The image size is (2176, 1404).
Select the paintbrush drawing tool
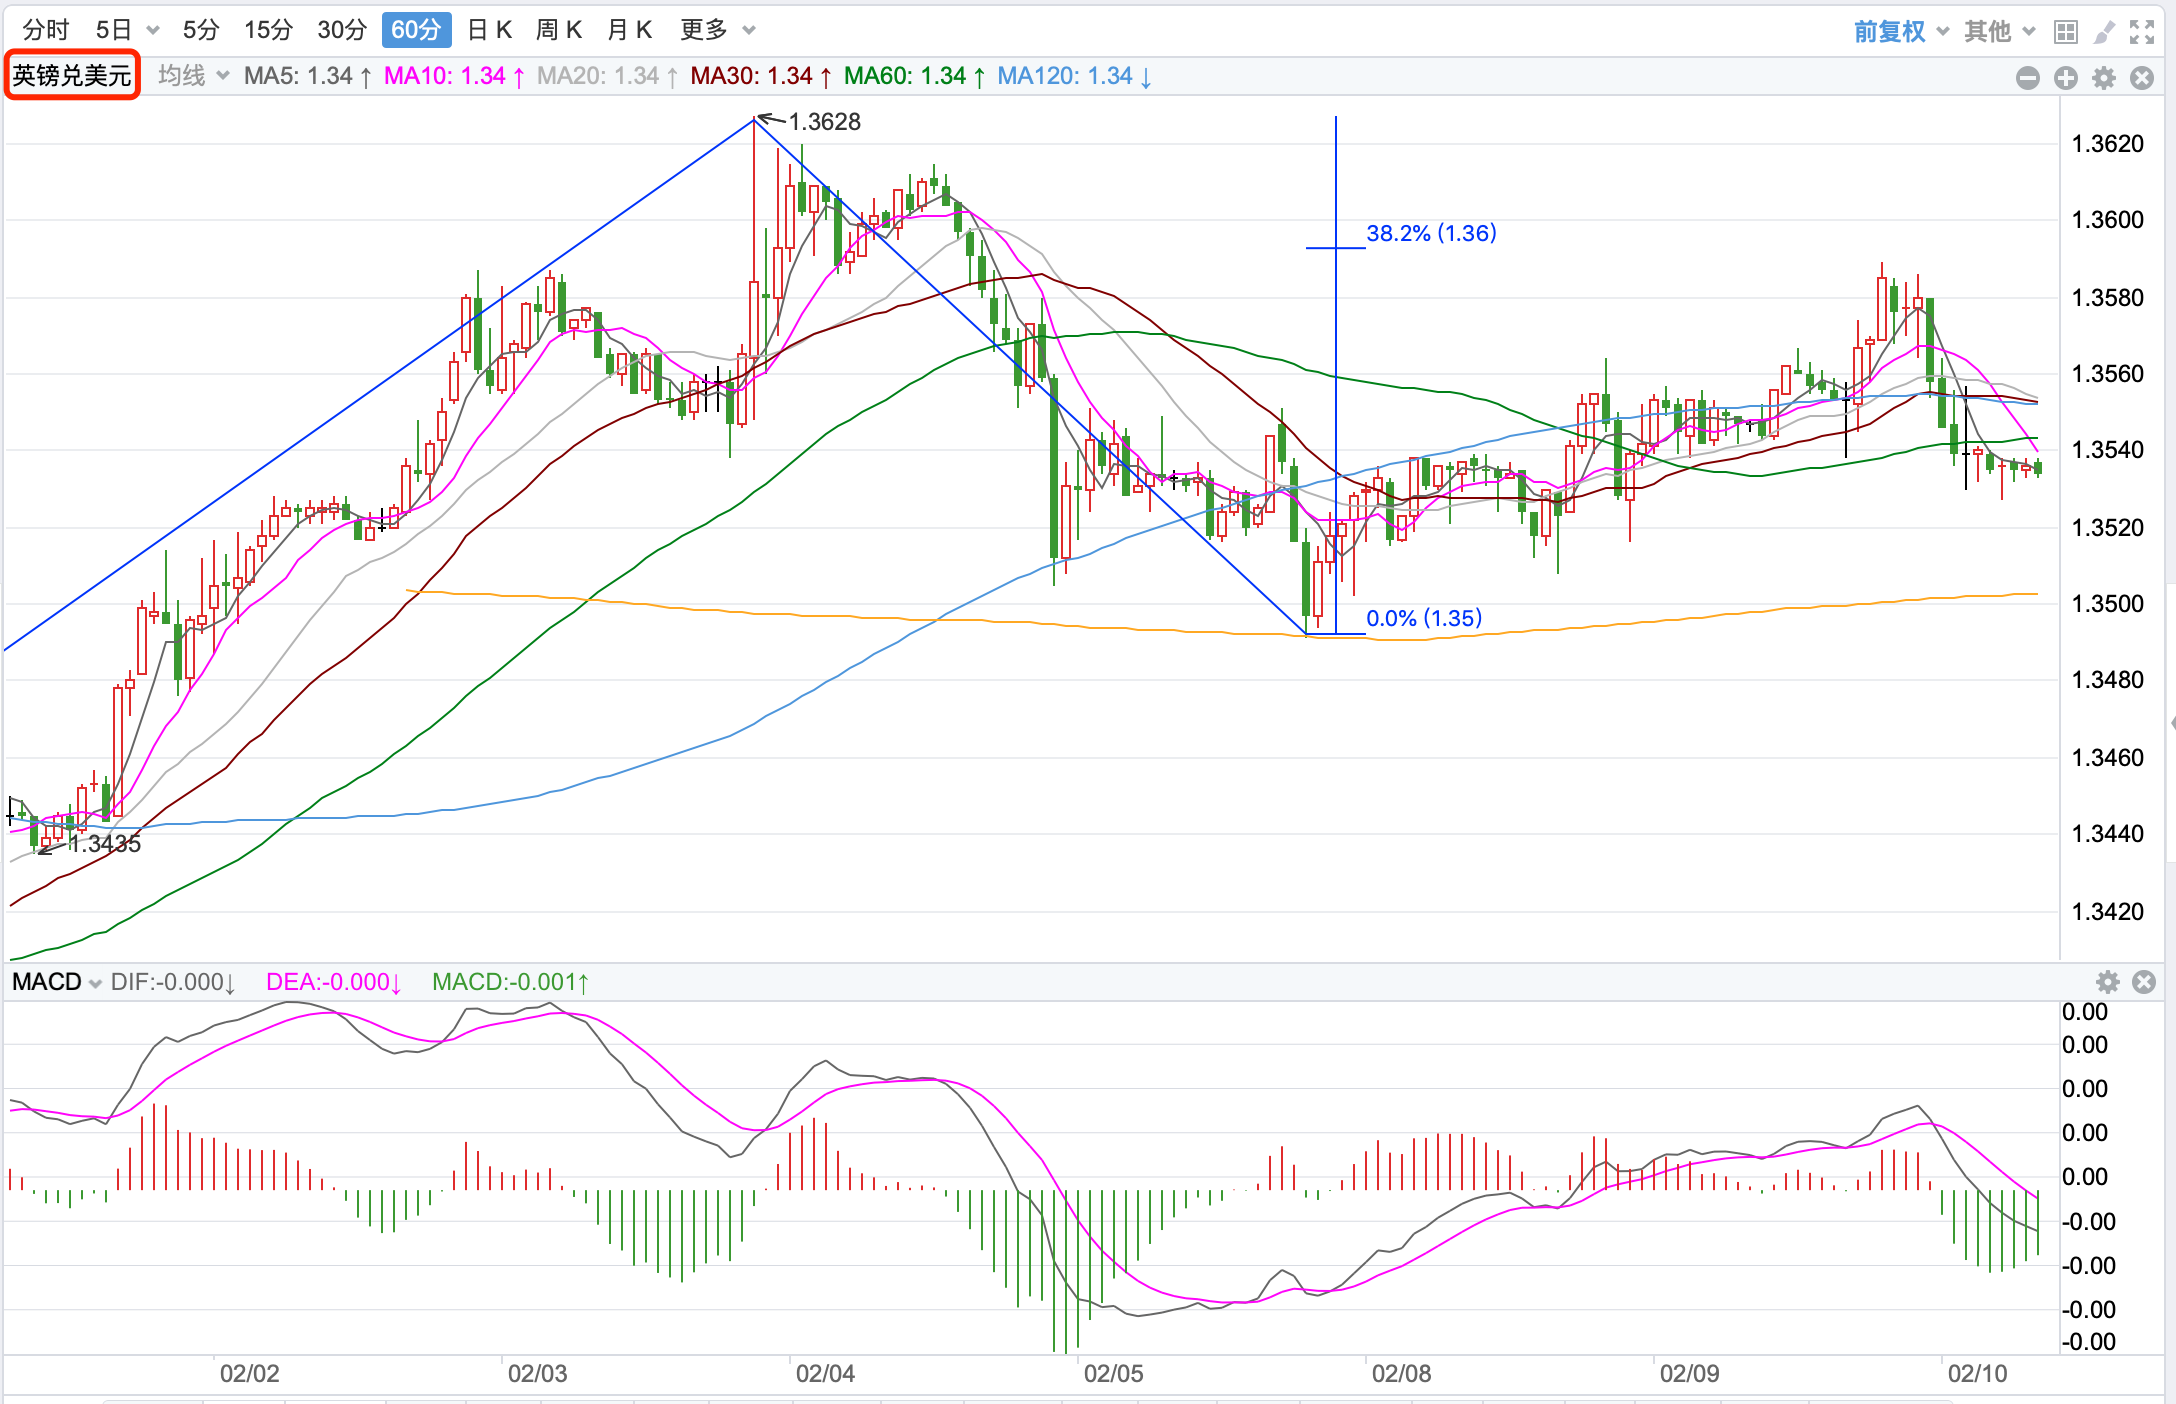pos(2104,32)
